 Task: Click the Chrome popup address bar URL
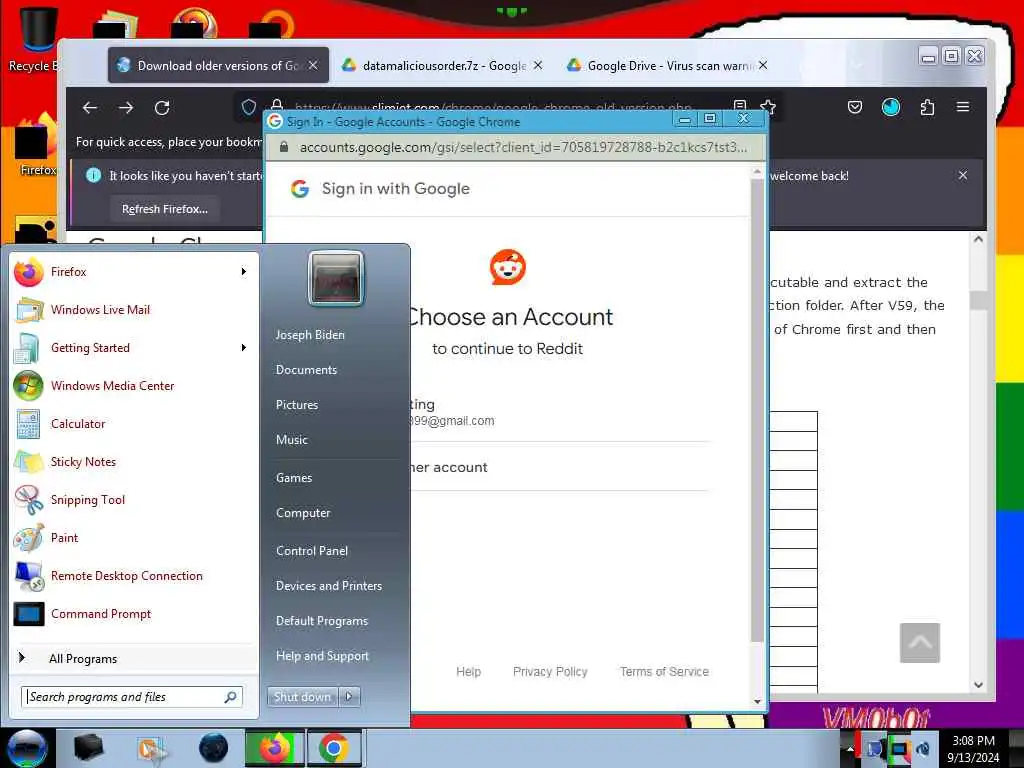click(523, 148)
